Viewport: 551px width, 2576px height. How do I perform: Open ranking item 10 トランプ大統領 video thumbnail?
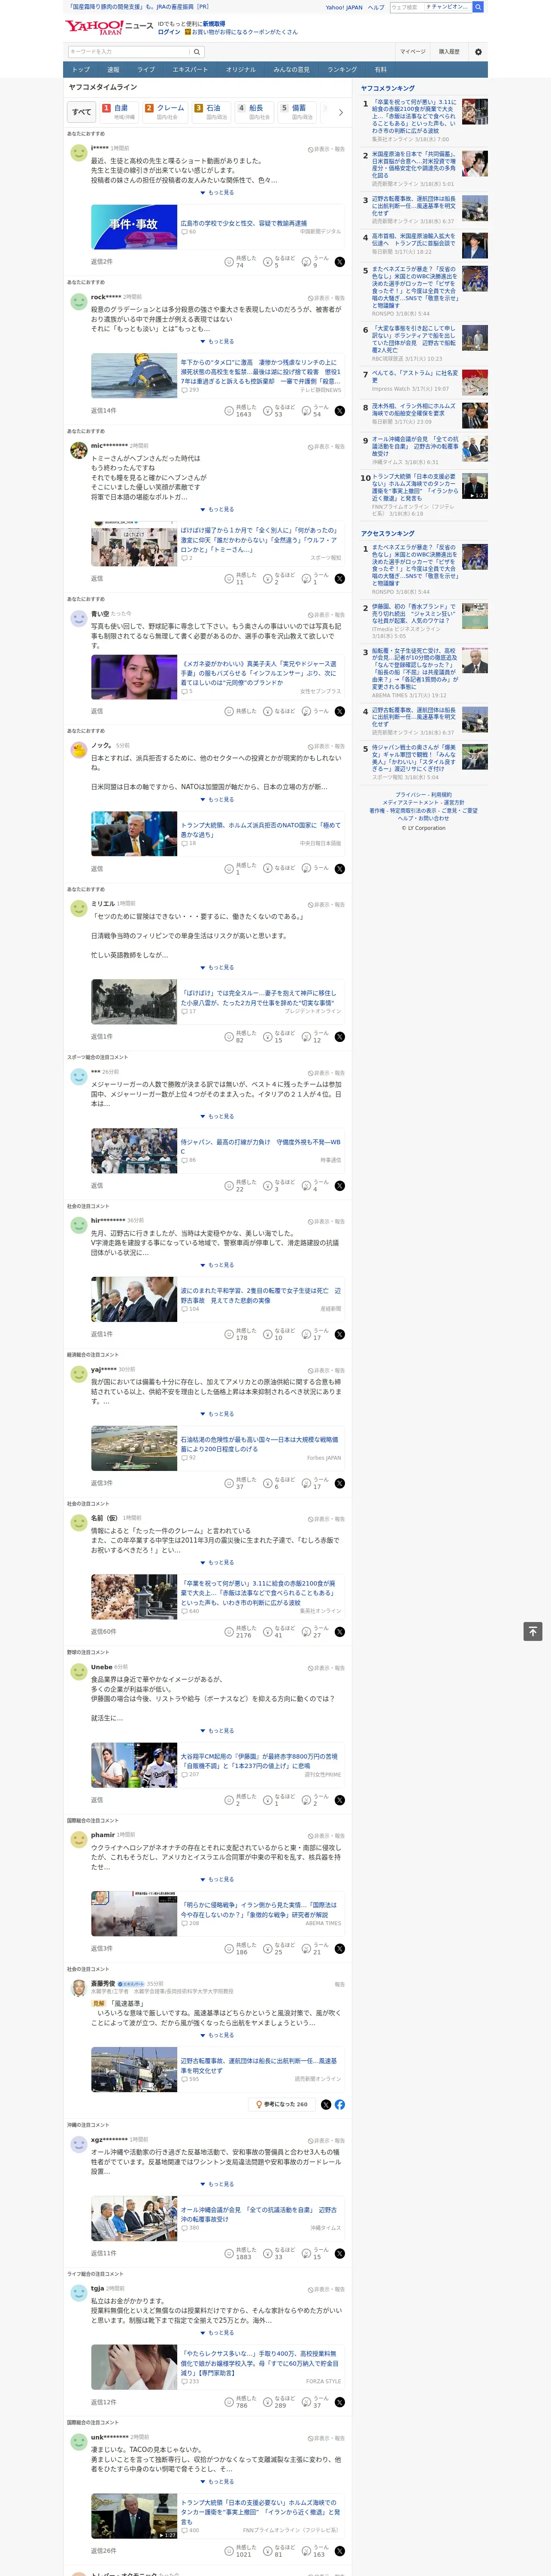475,486
